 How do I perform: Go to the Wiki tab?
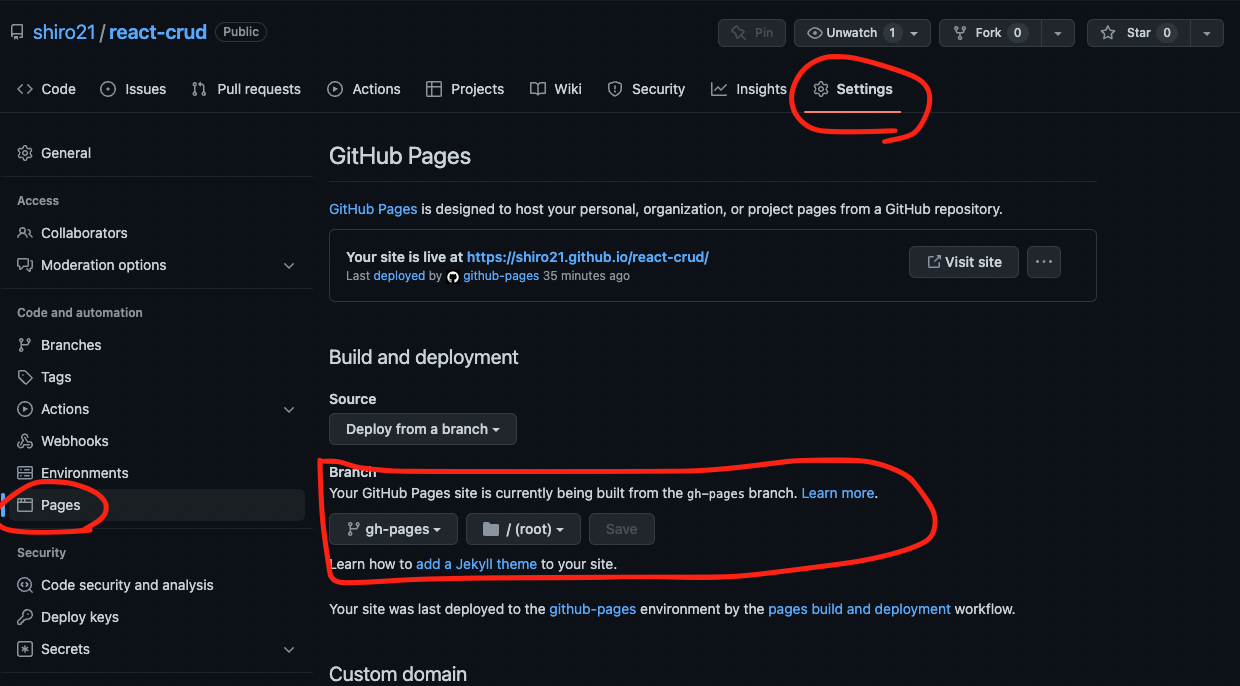[556, 89]
